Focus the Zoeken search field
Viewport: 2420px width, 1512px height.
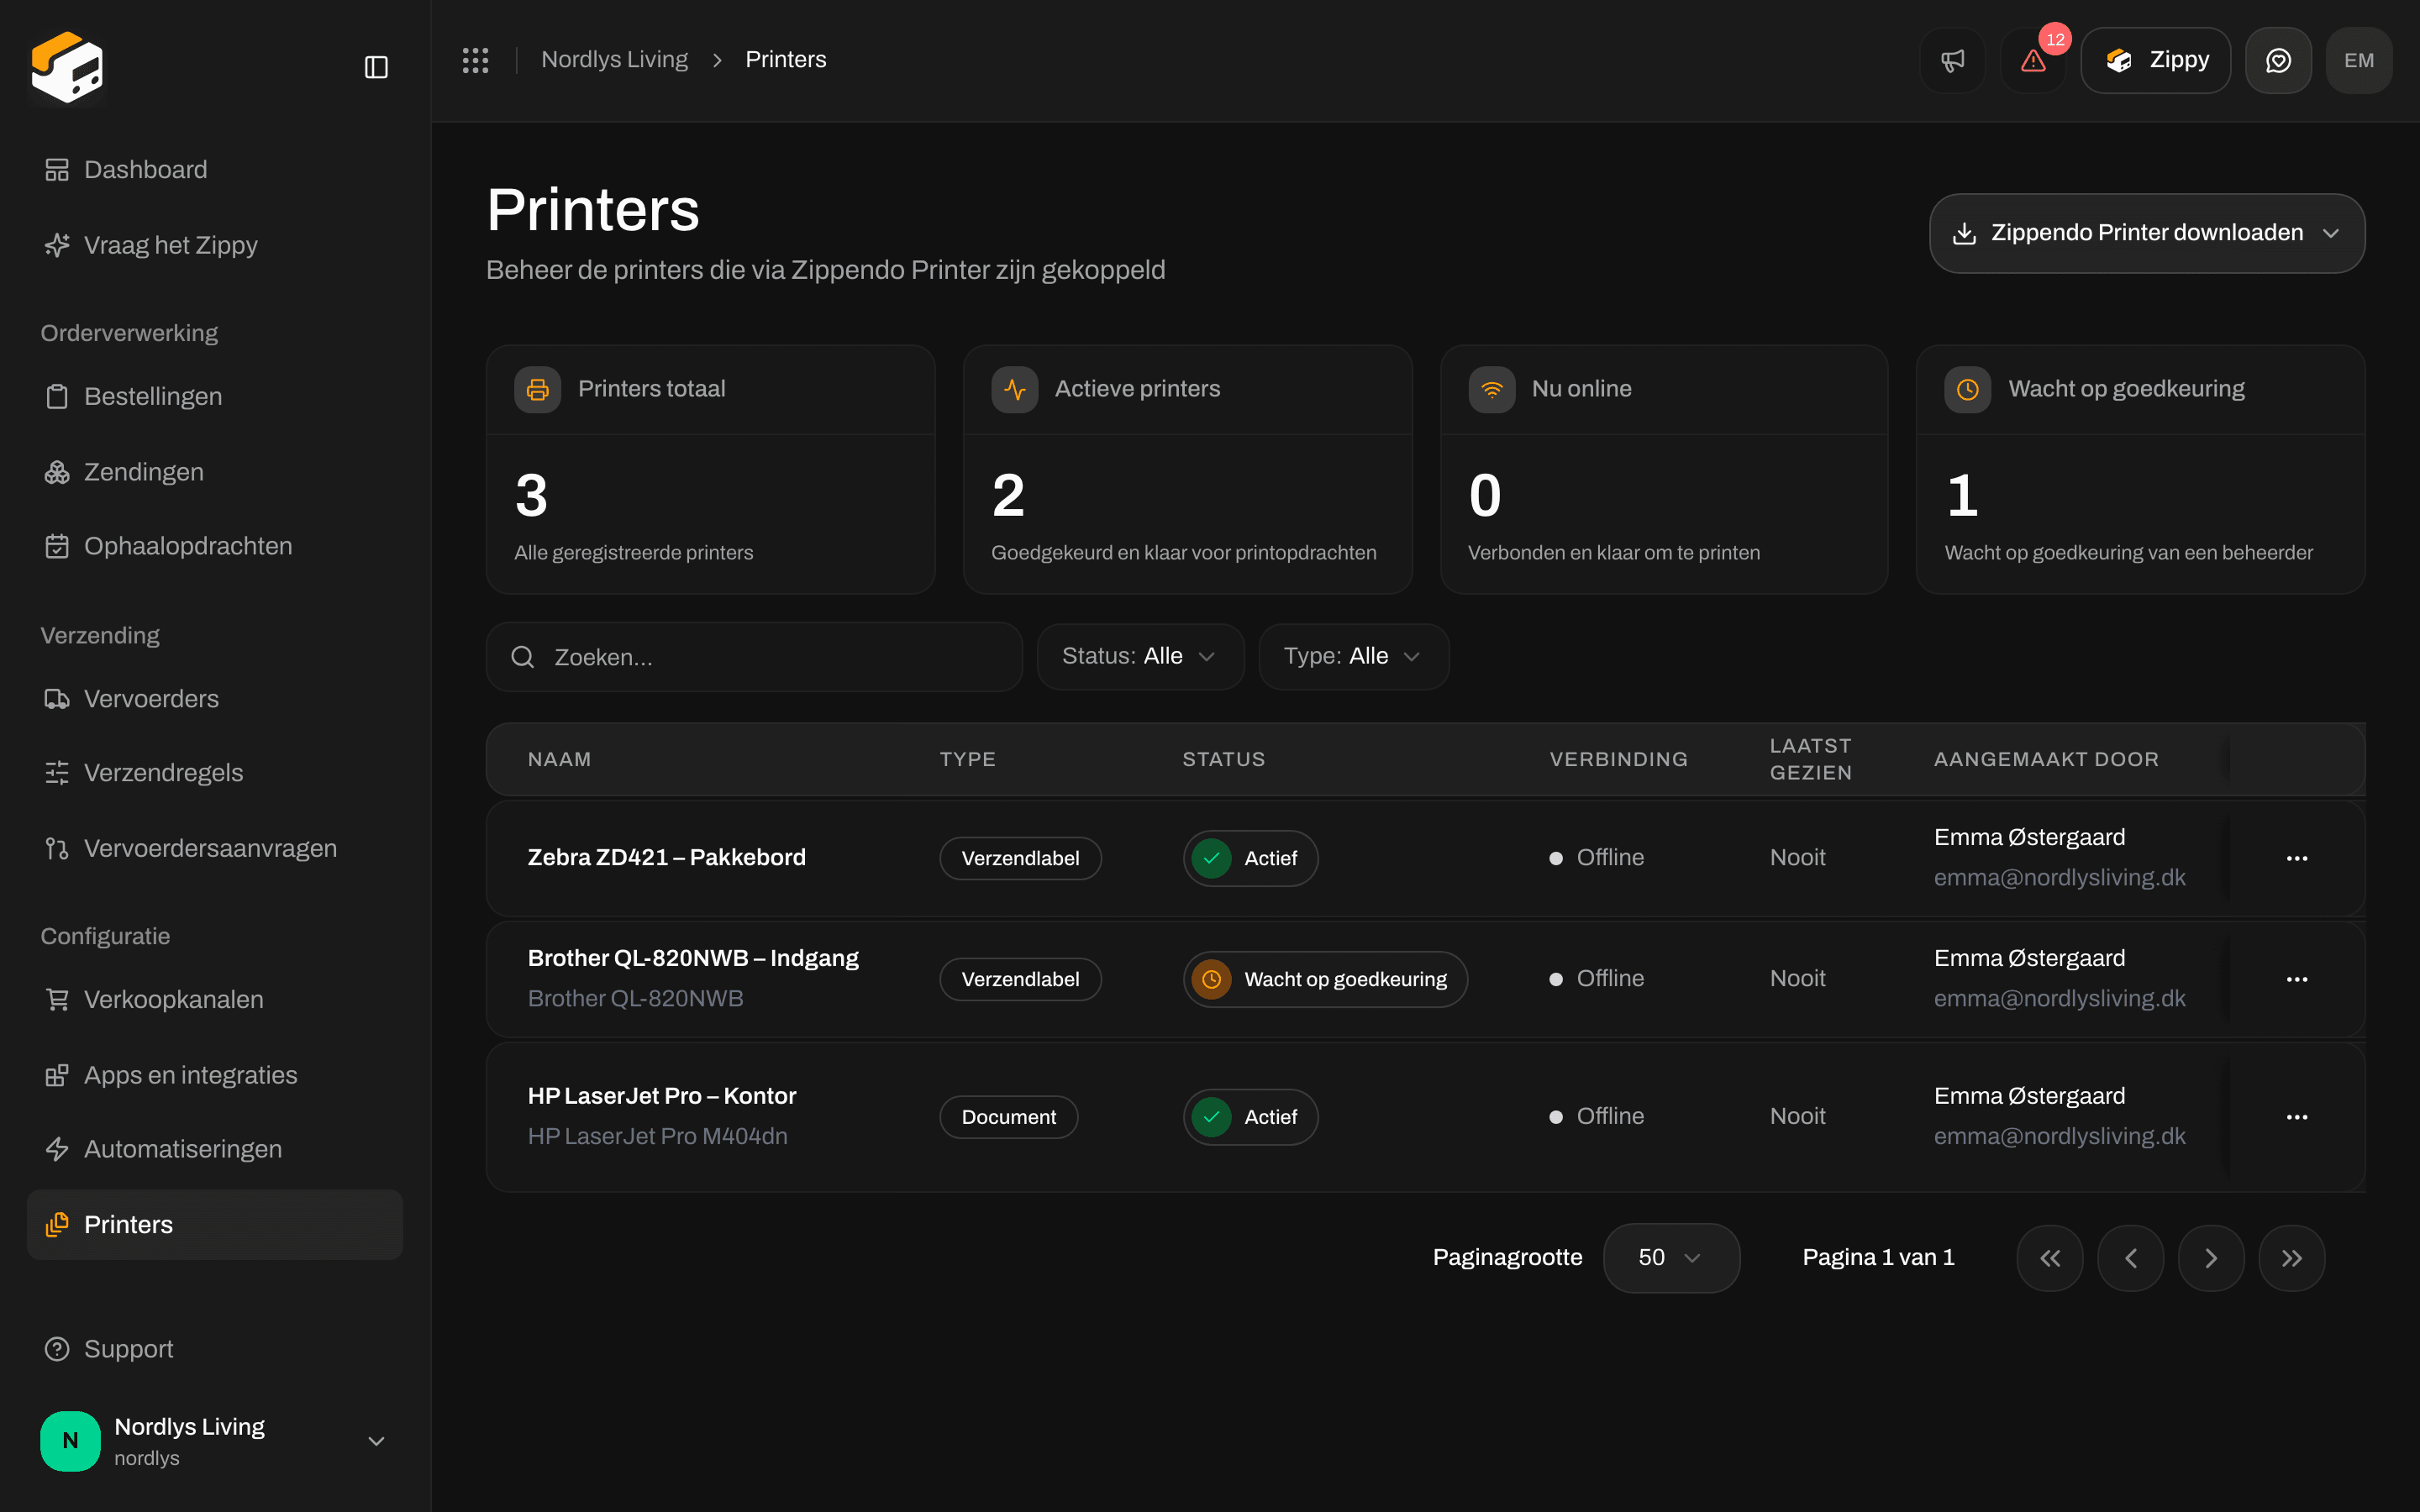[754, 657]
